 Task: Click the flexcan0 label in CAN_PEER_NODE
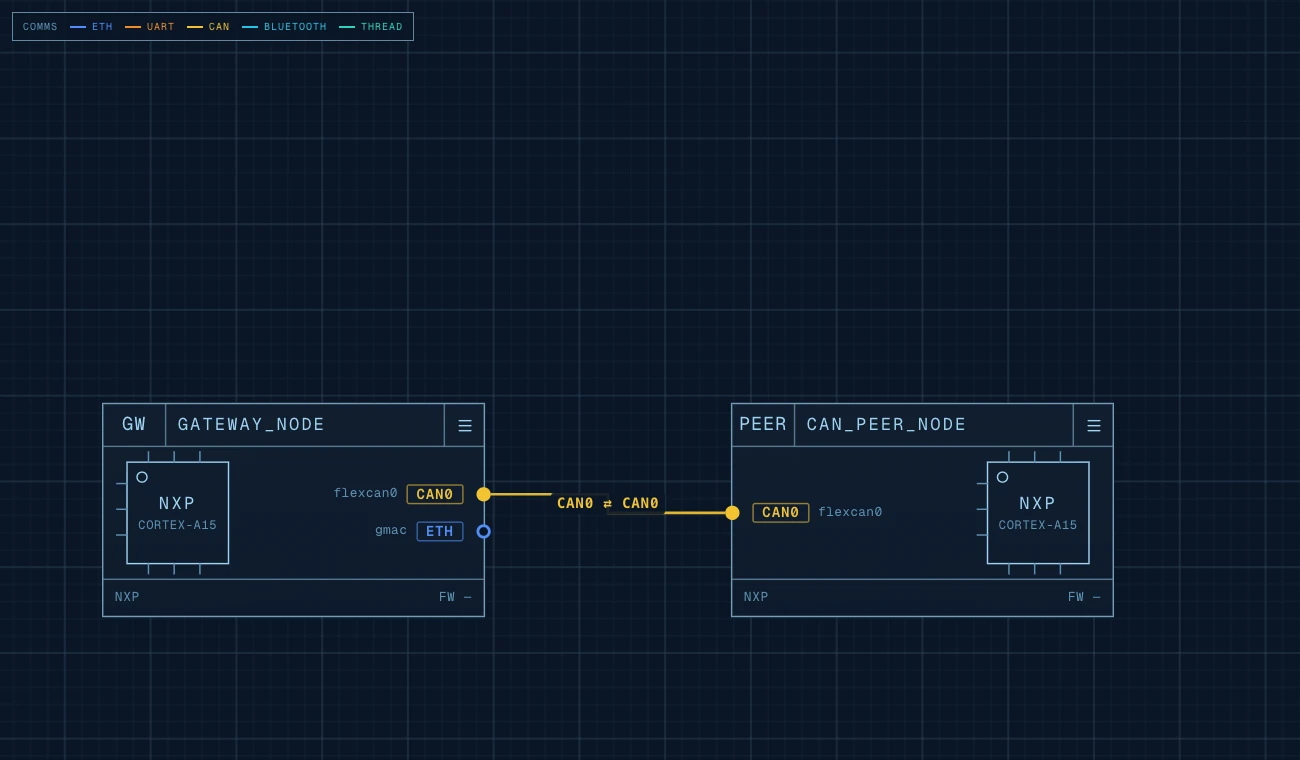(850, 513)
